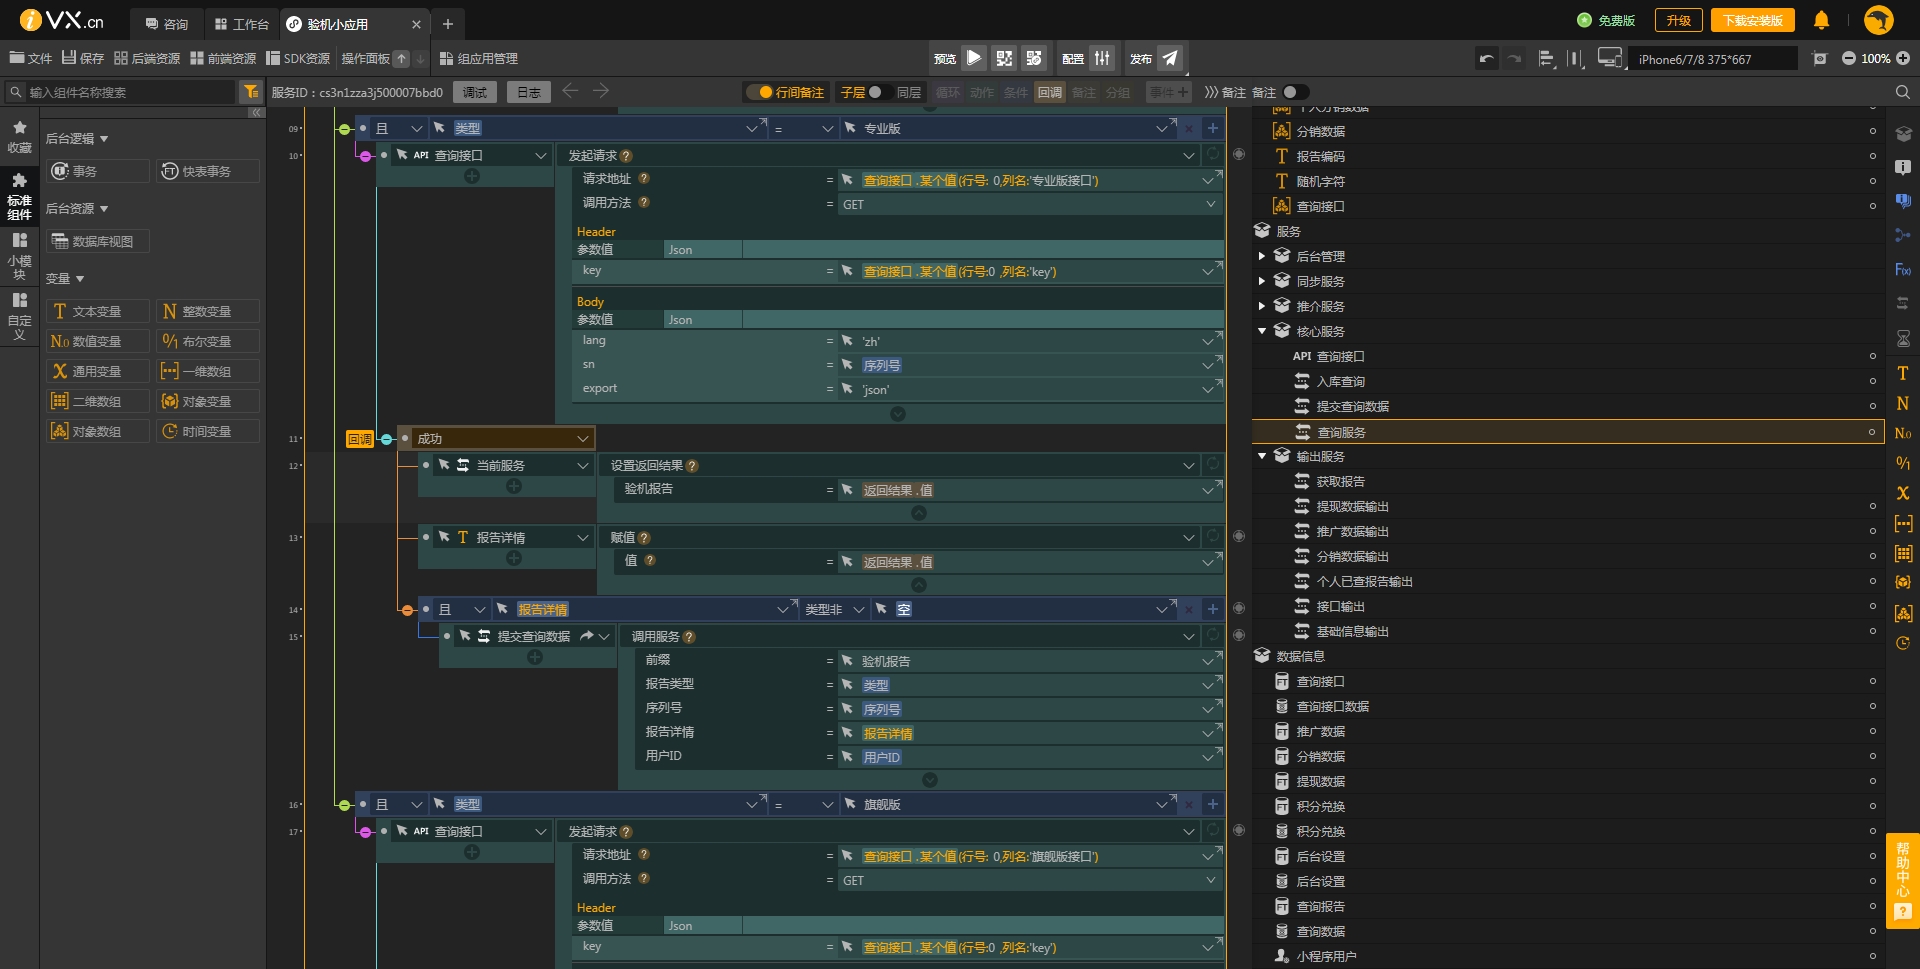Screen dimensions: 1920x969
Task: Open 收藏 favorites sidebar tab
Action: (19, 137)
